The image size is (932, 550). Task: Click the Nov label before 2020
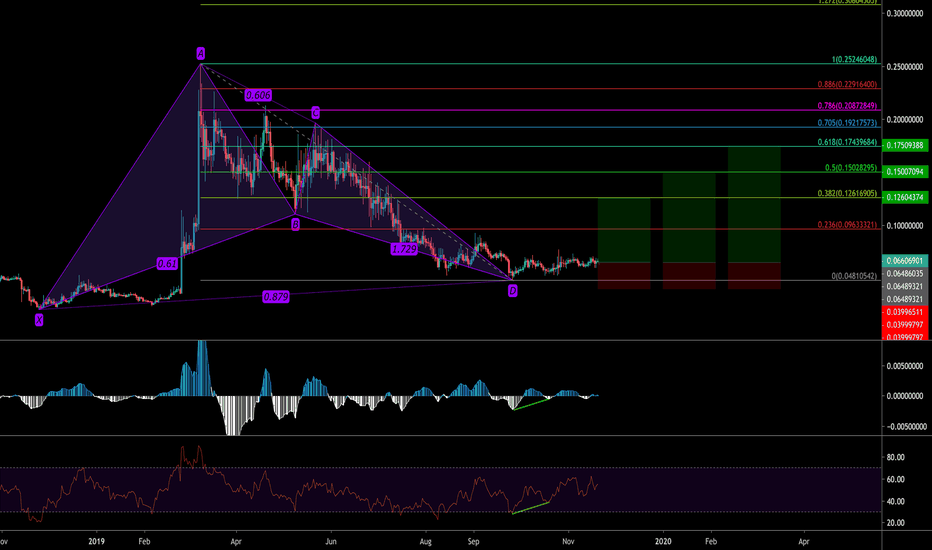568,542
